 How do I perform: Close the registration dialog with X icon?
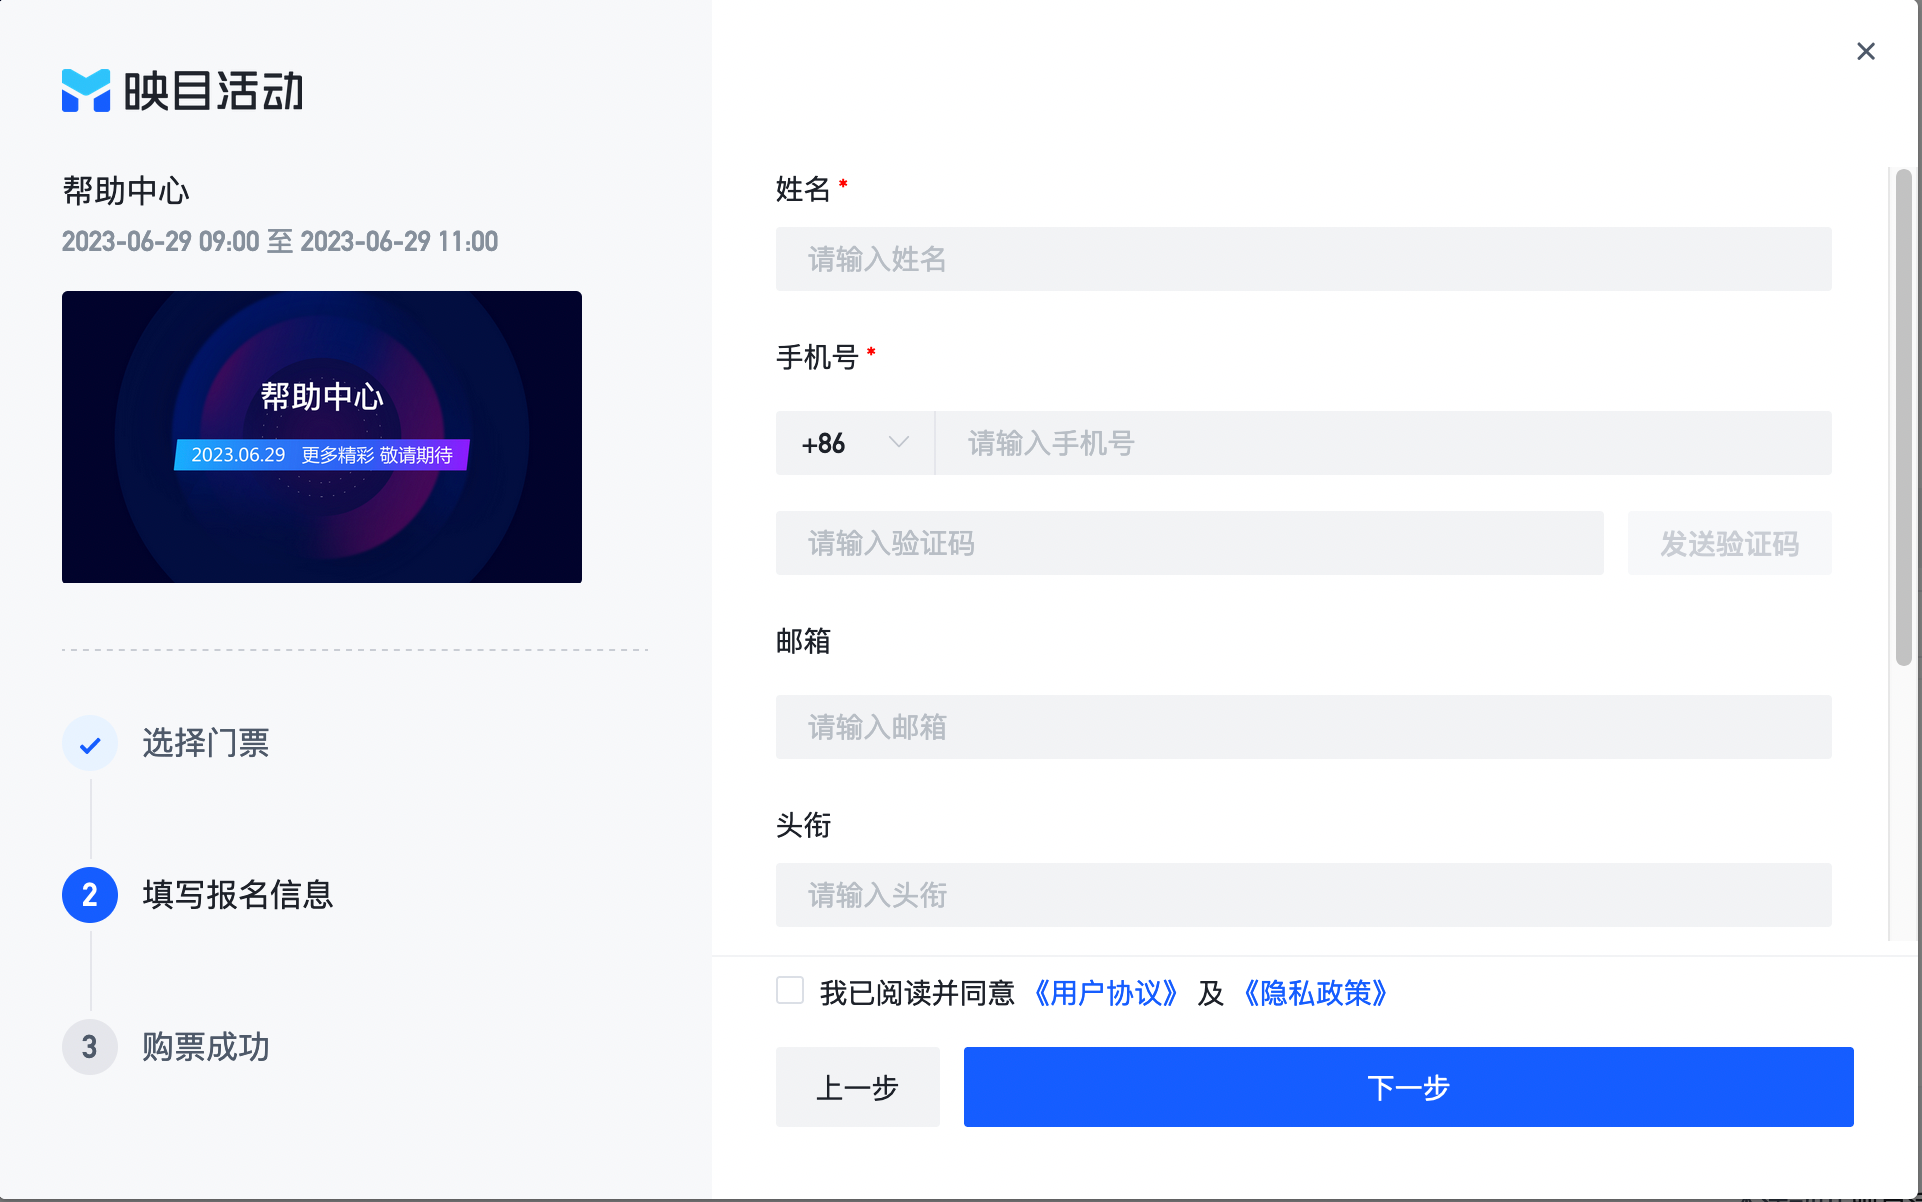[x=1866, y=51]
